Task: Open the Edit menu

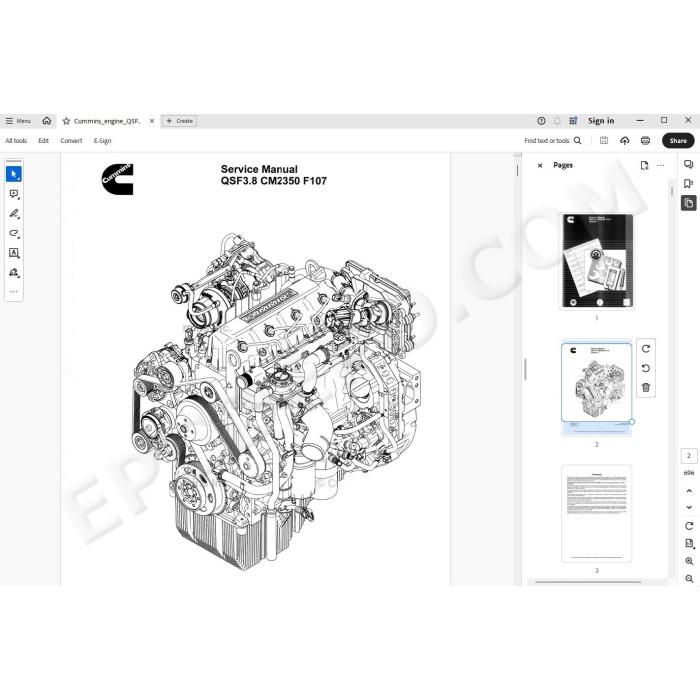Action: click(x=43, y=141)
